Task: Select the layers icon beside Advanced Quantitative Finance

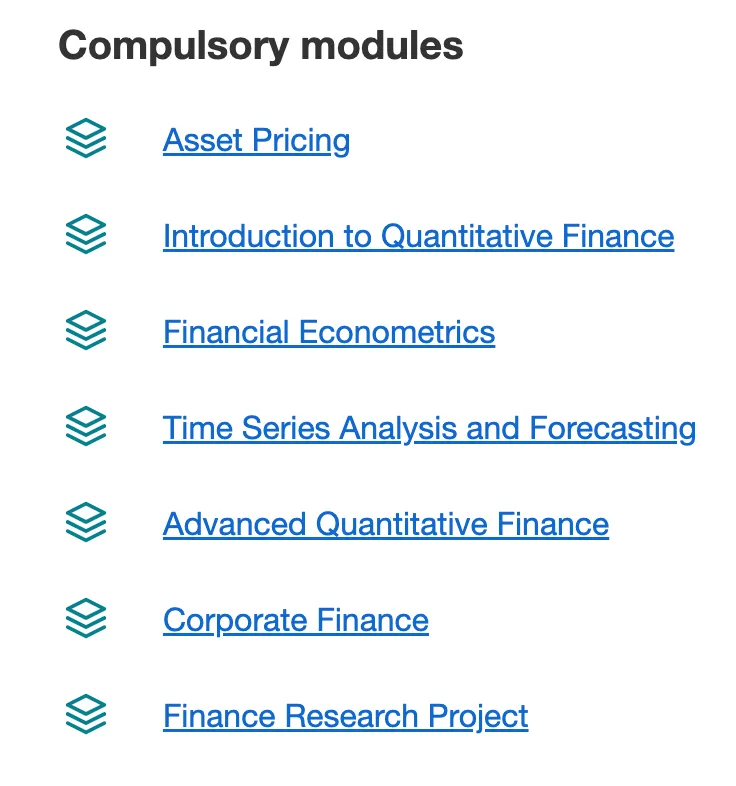Action: [86, 523]
